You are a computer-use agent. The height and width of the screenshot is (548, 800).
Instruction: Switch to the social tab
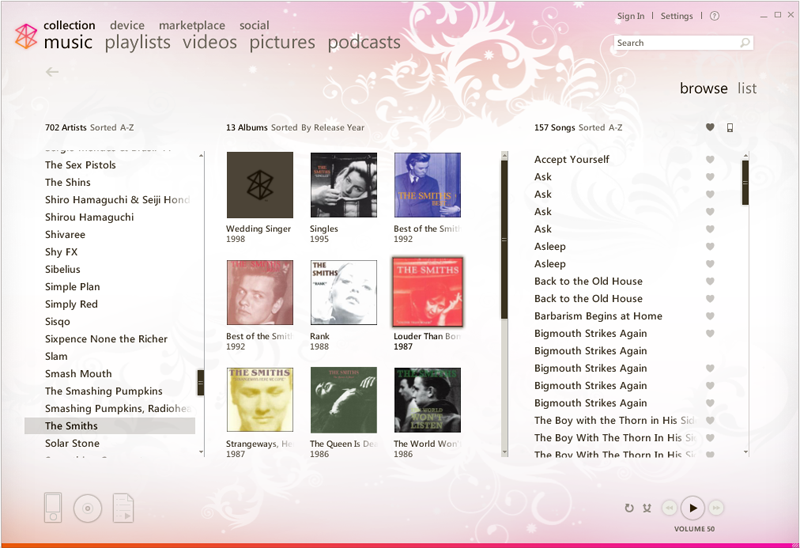pos(254,25)
